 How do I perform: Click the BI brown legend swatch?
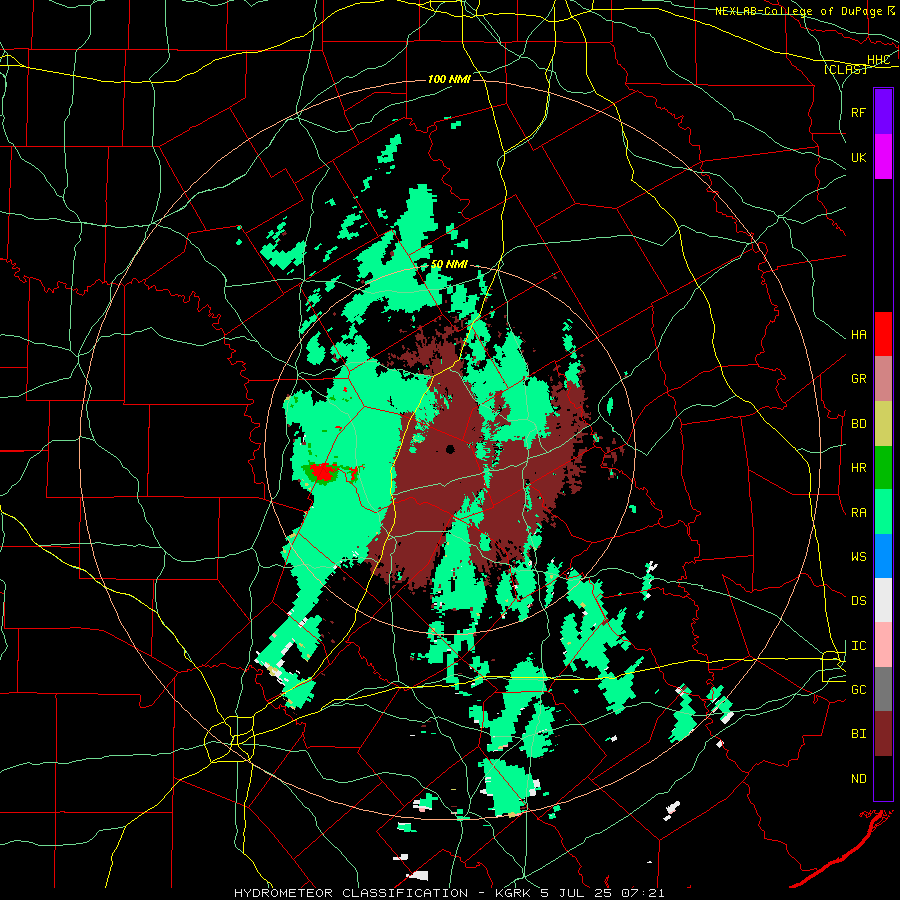point(883,734)
